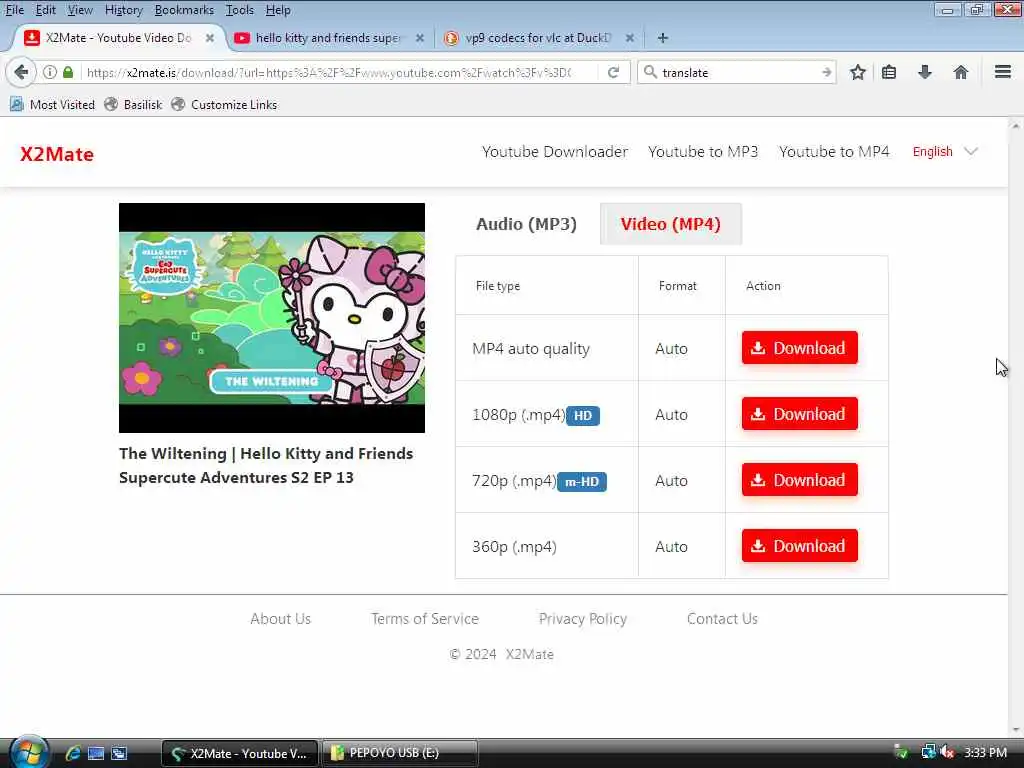This screenshot has width=1024, height=768.
Task: Open the Basilisk bookmark
Action: pos(133,104)
